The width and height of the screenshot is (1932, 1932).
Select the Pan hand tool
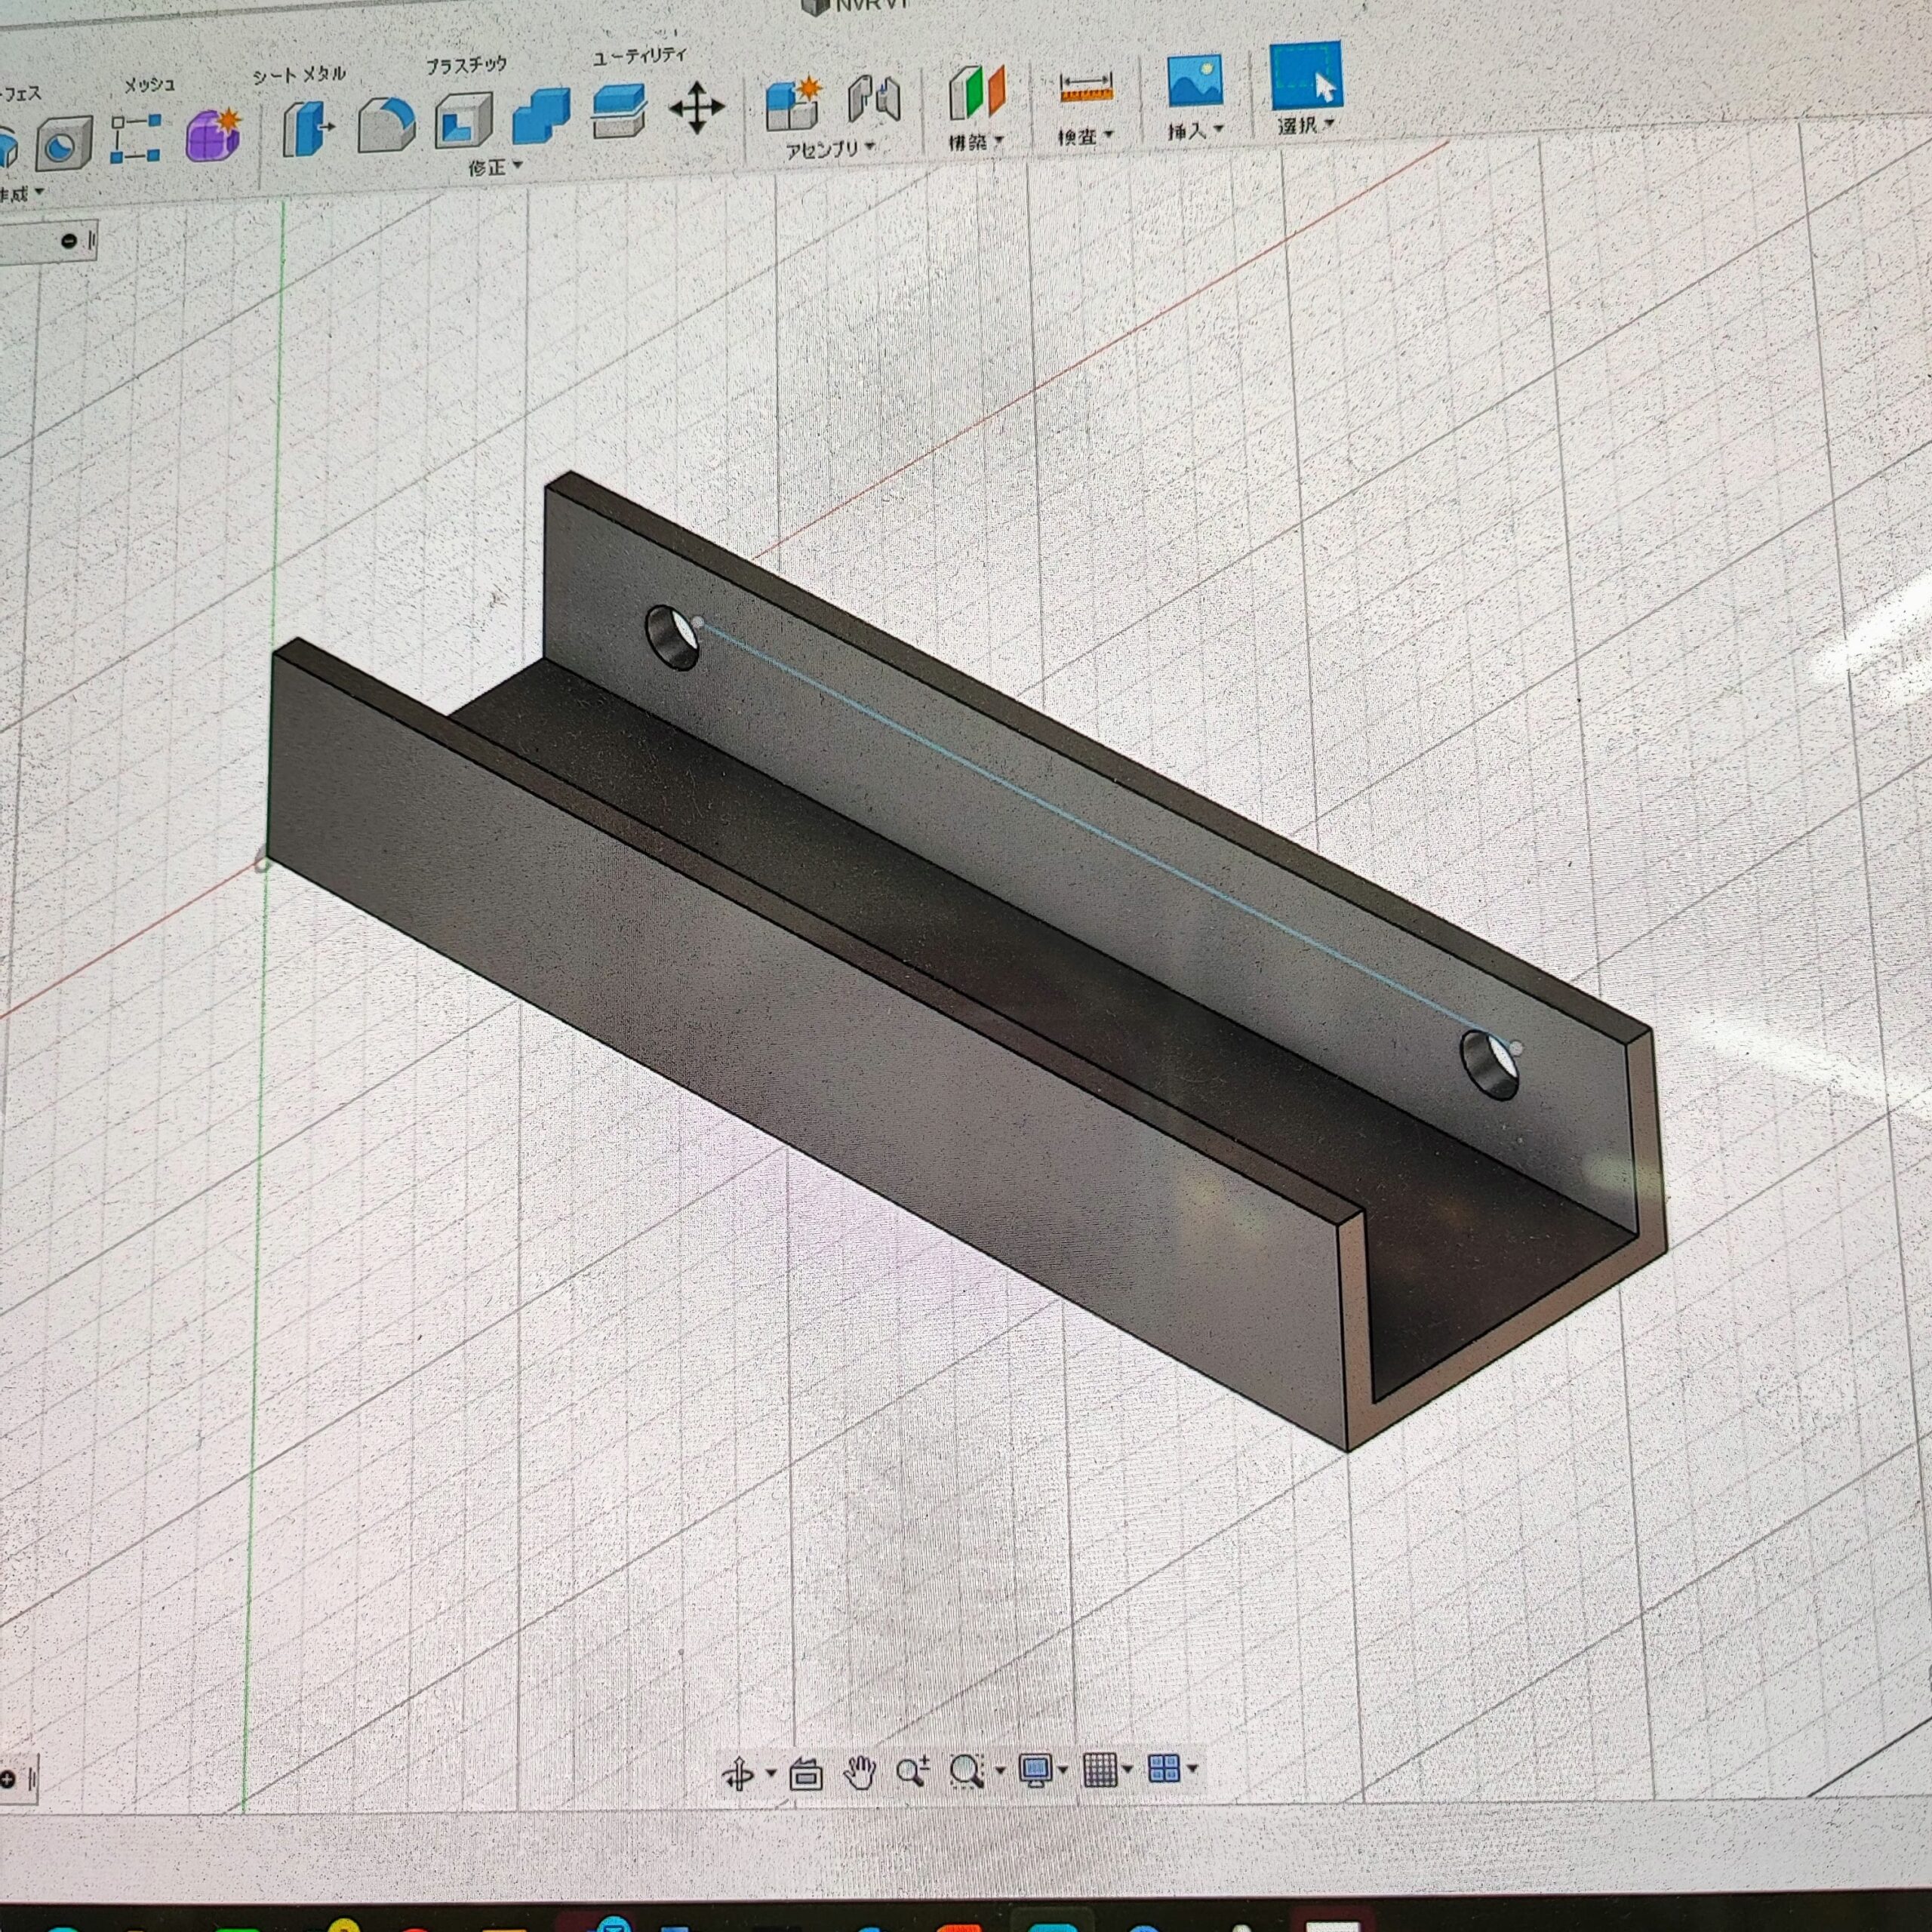(x=859, y=1773)
